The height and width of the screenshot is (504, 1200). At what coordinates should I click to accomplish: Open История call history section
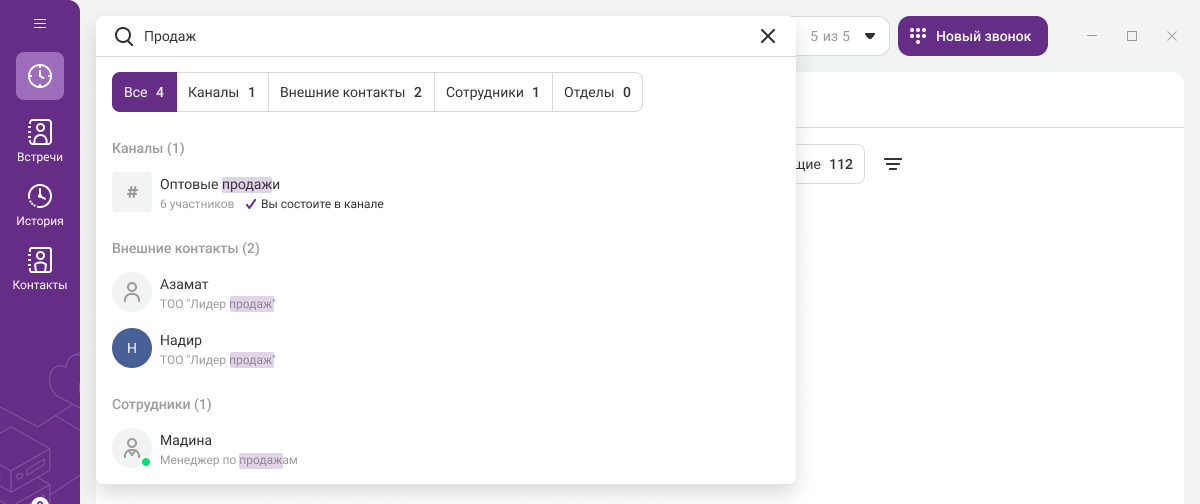[x=40, y=205]
